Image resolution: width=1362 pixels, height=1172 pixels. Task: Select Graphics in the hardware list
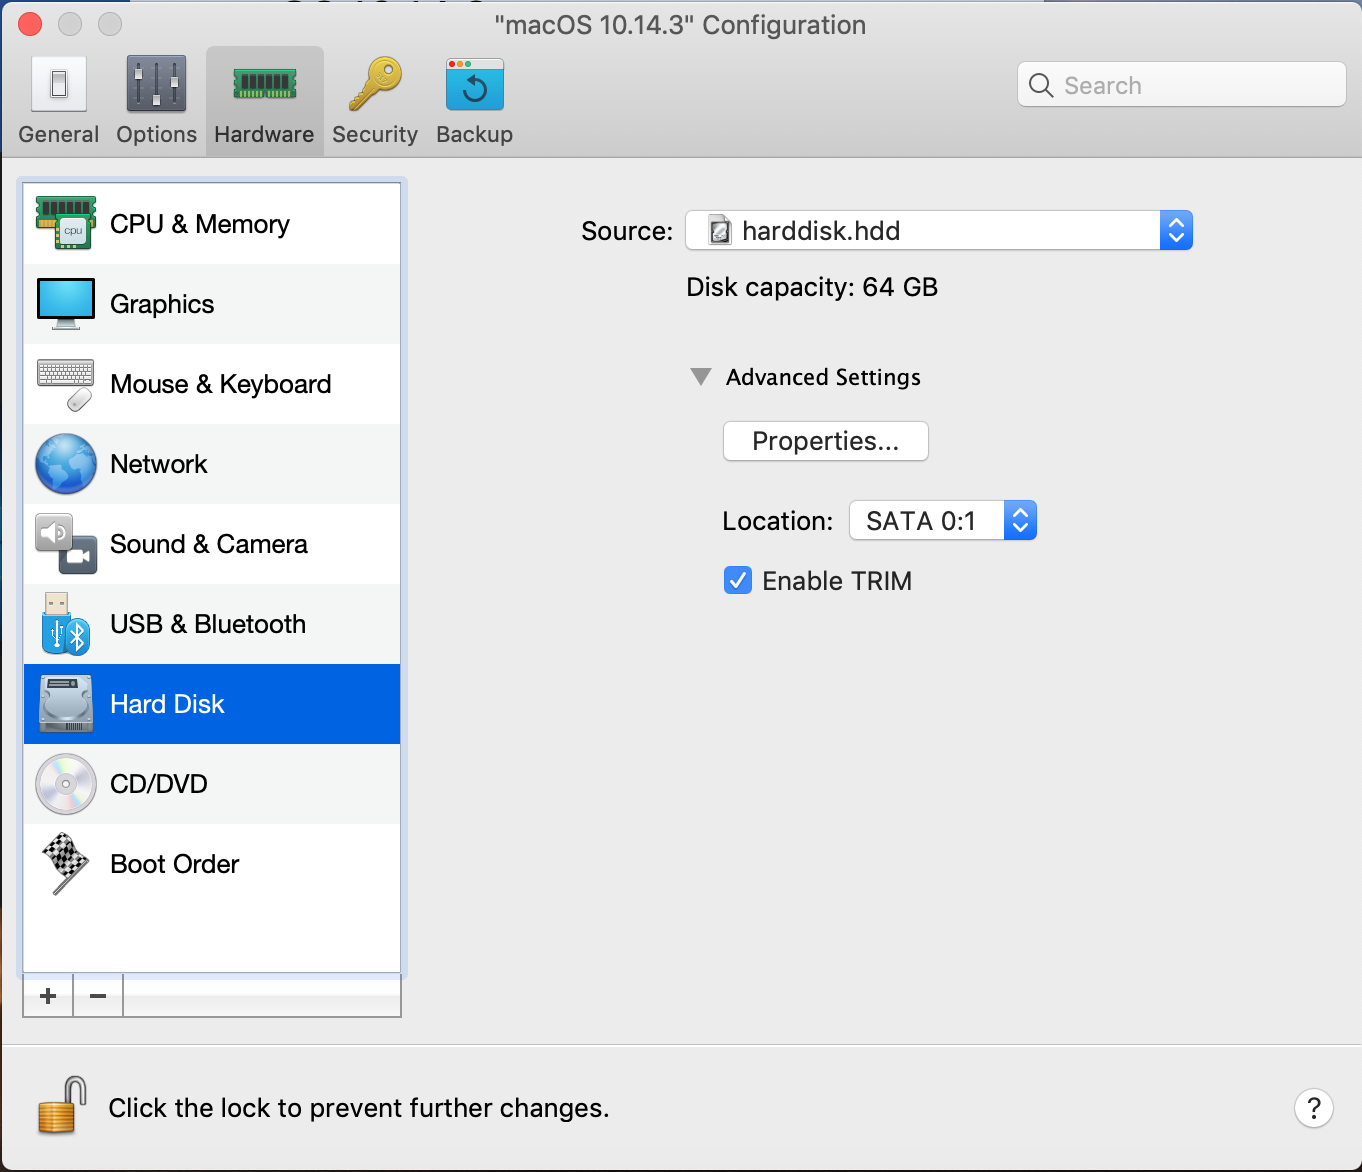(x=212, y=304)
